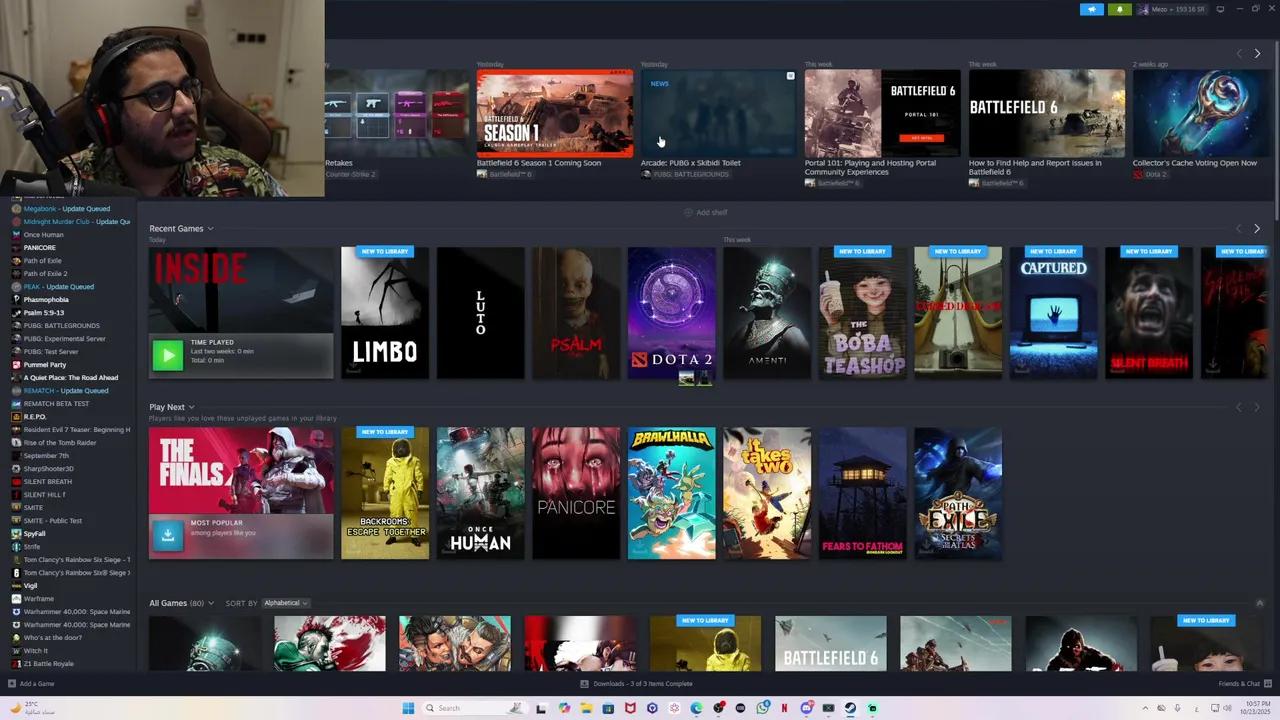1280x720 pixels.
Task: Select Dota 2 game cover
Action: click(672, 313)
